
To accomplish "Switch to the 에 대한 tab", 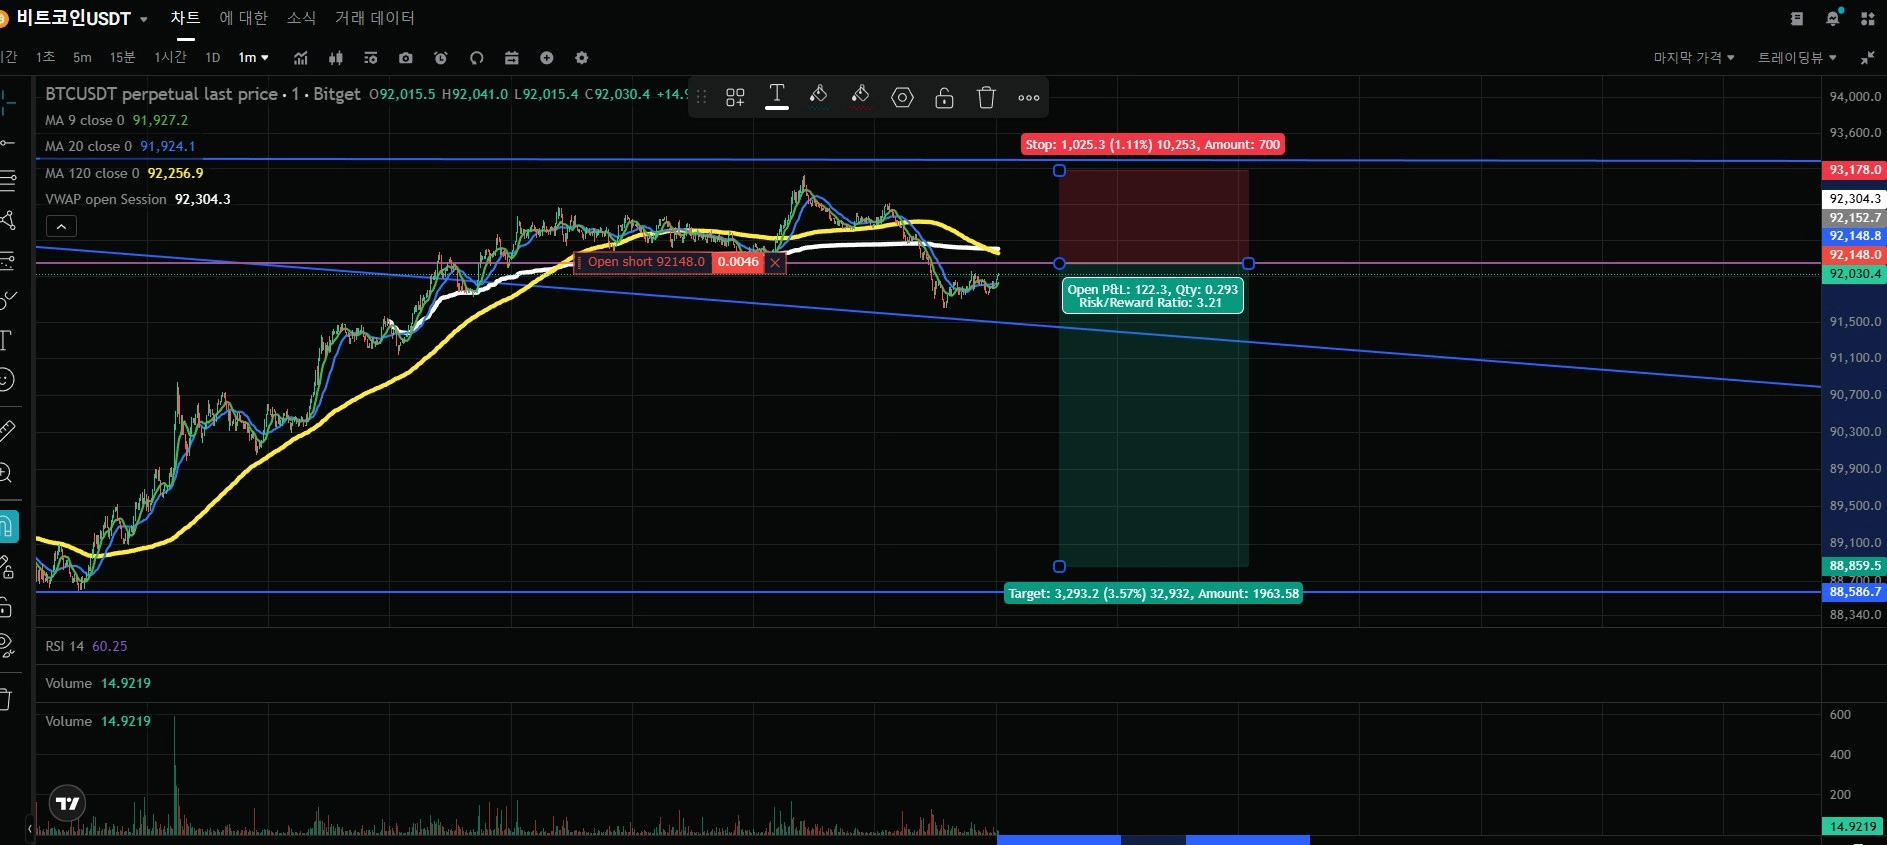I will click(244, 18).
